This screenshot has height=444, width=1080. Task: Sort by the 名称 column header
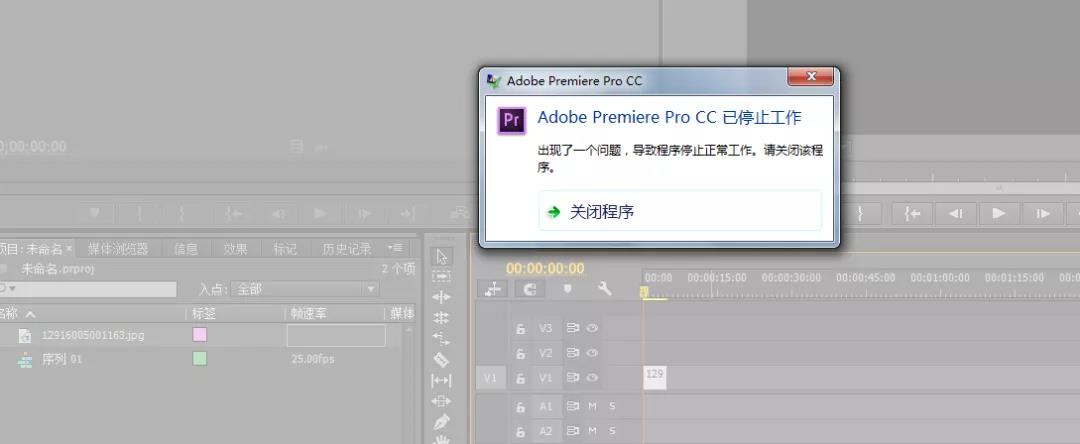[x=8, y=314]
